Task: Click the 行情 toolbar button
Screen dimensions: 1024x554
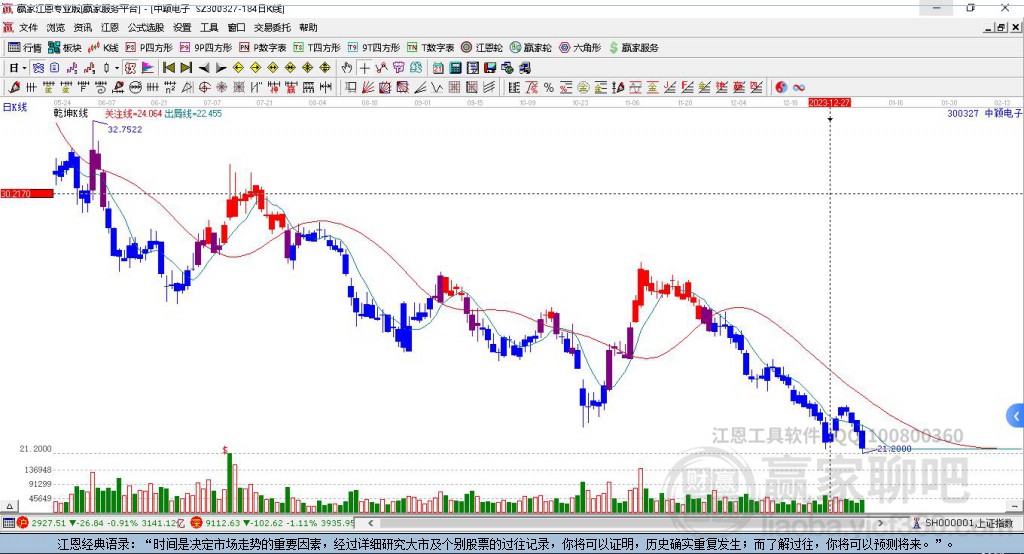Action: [x=25, y=48]
